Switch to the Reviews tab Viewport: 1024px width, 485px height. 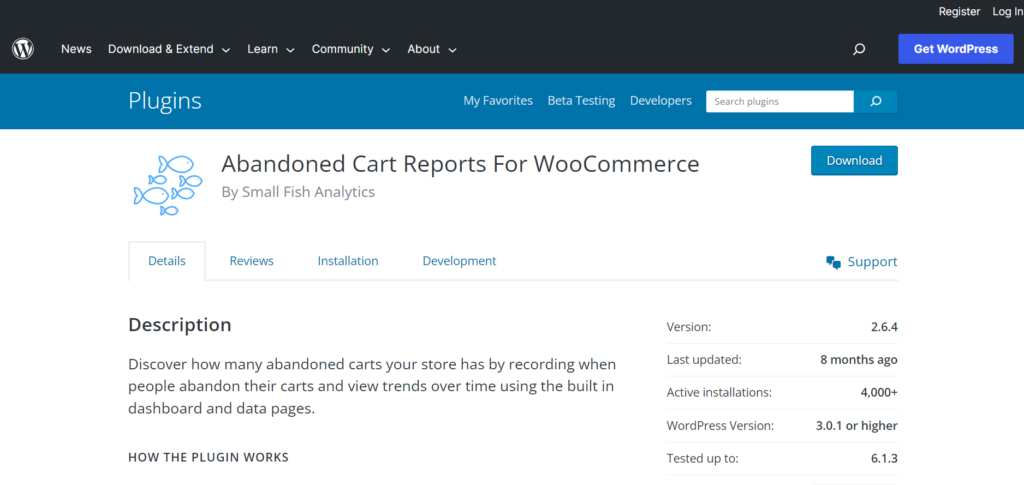(251, 261)
